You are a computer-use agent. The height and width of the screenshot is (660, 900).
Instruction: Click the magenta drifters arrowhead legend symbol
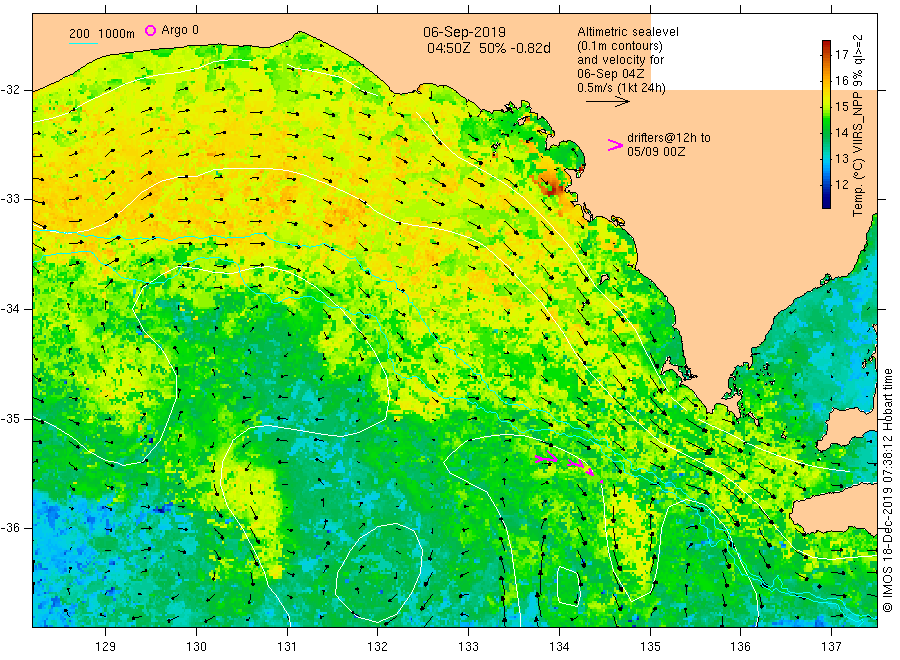pos(615,145)
